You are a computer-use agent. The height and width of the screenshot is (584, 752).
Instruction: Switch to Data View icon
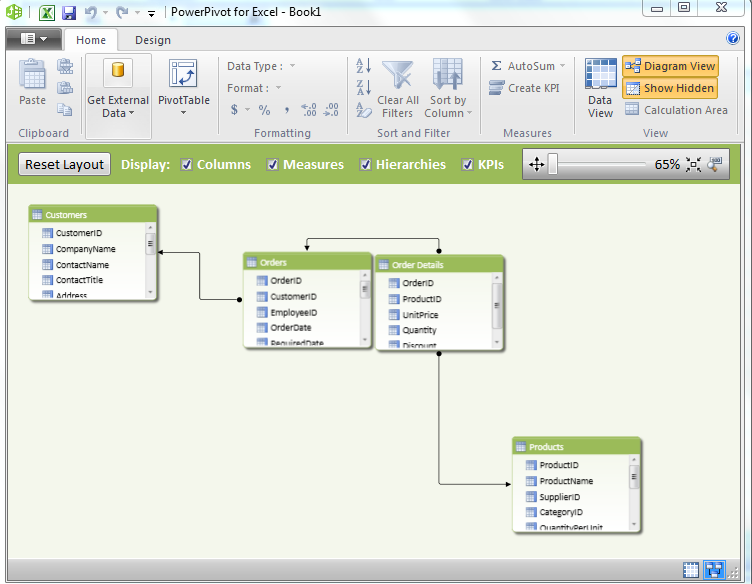pyautogui.click(x=600, y=74)
